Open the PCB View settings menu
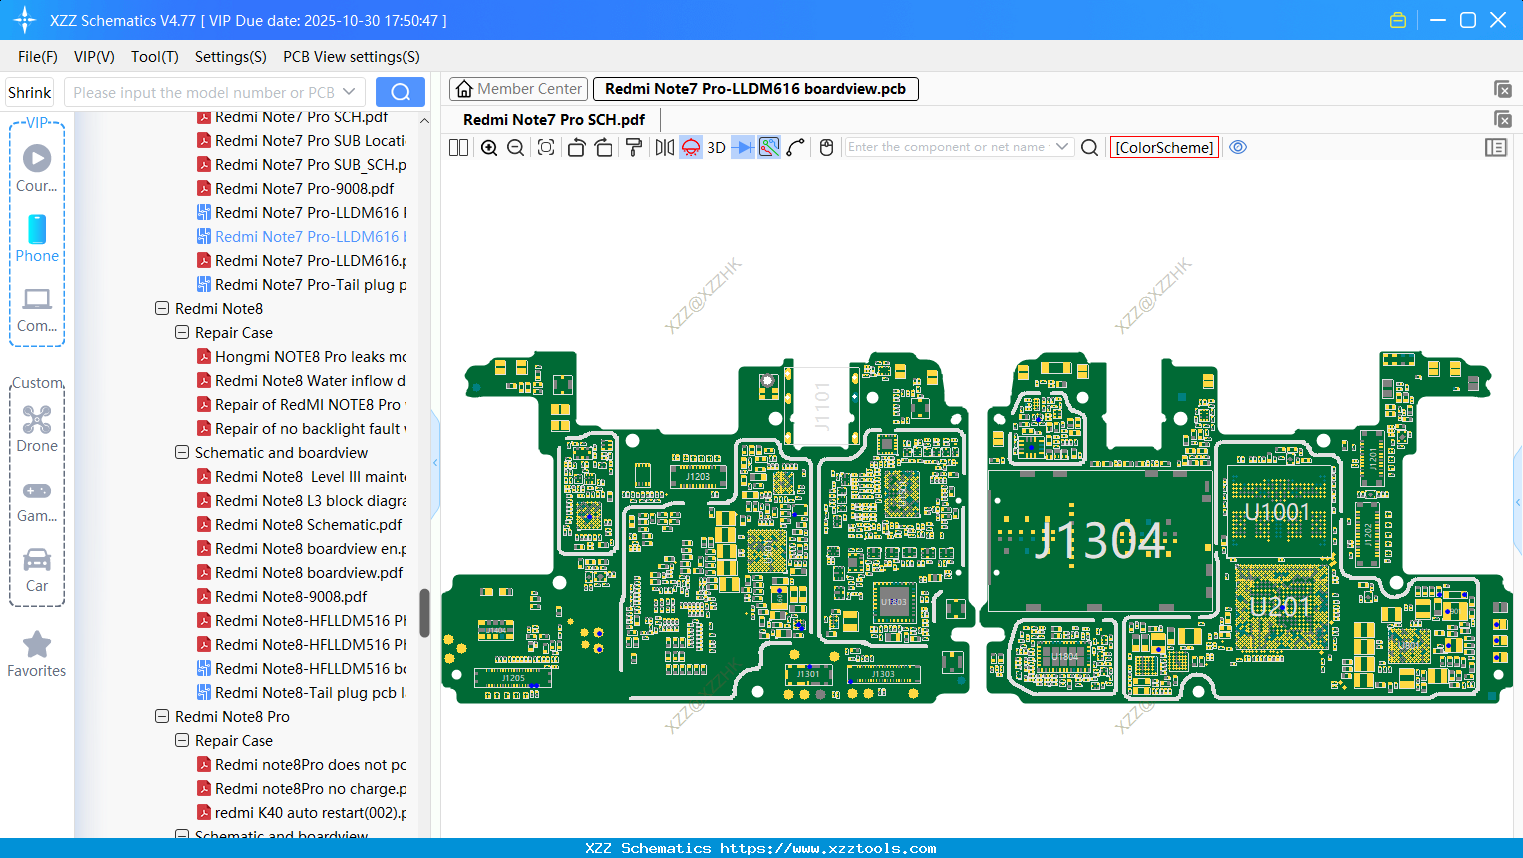This screenshot has height=858, width=1523. [x=351, y=57]
